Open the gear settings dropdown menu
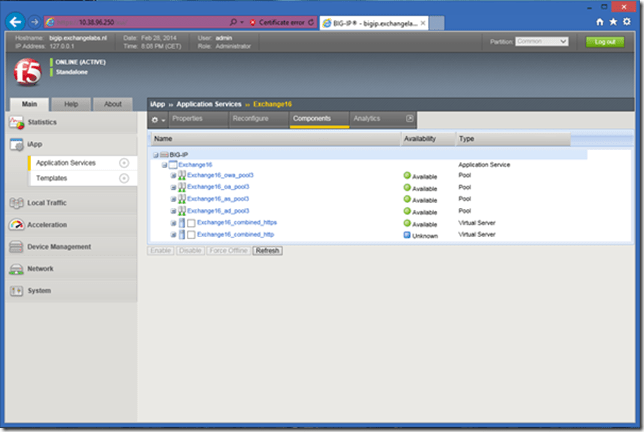644x432 pixels. point(159,119)
